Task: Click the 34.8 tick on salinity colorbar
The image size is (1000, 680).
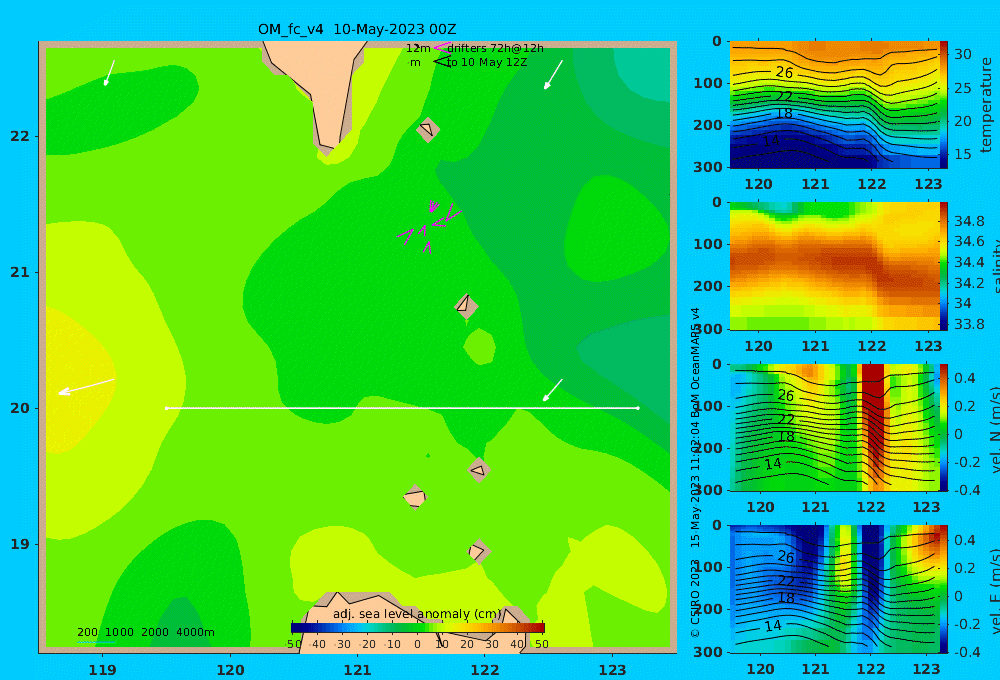Action: [x=969, y=221]
